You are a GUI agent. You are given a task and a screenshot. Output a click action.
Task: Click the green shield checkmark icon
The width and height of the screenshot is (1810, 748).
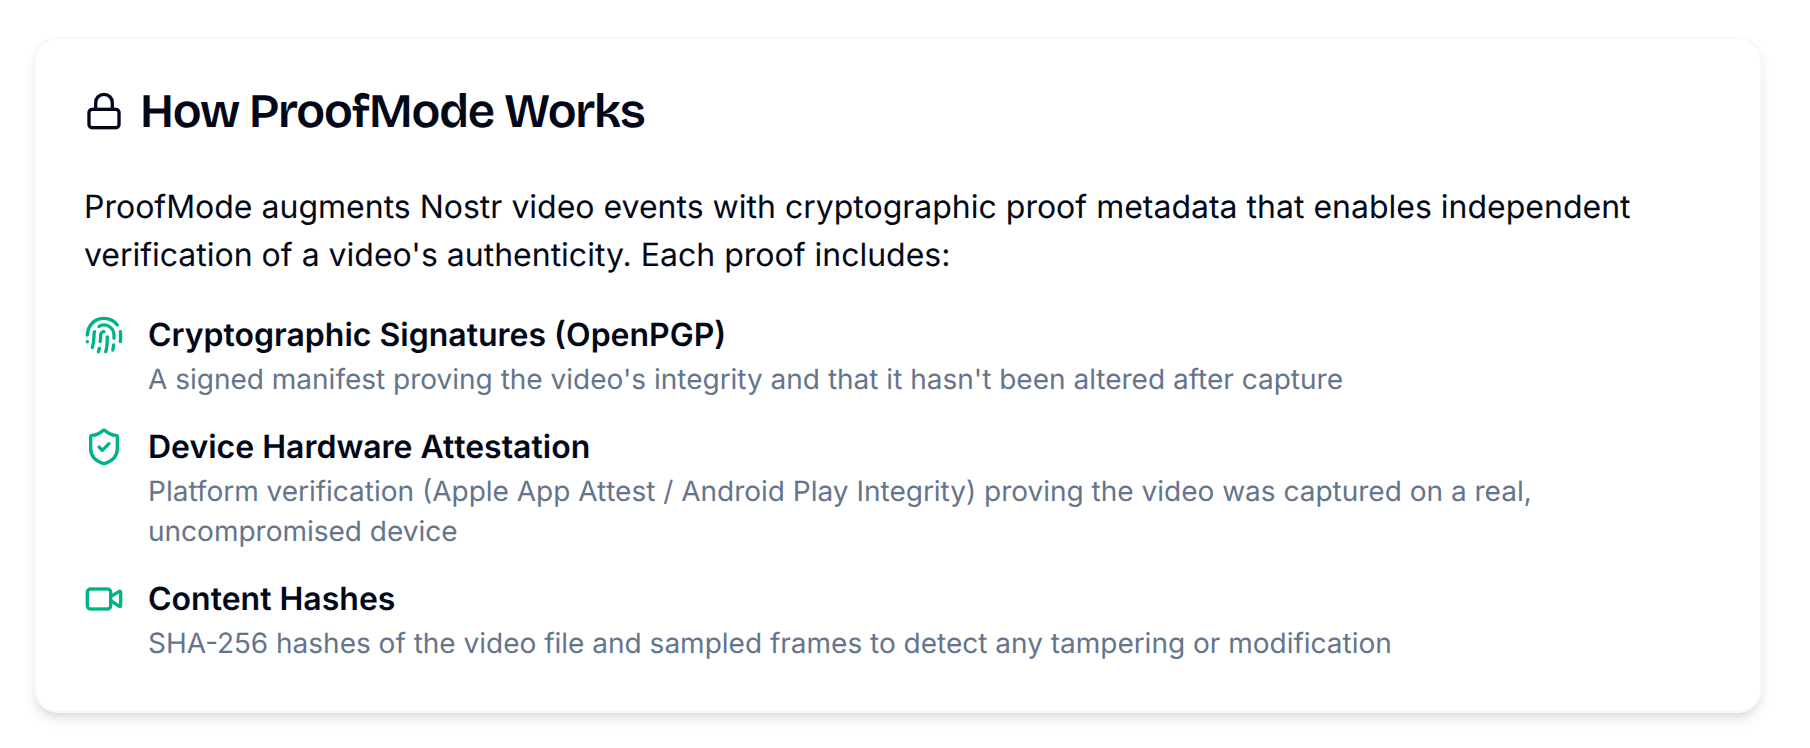(104, 447)
